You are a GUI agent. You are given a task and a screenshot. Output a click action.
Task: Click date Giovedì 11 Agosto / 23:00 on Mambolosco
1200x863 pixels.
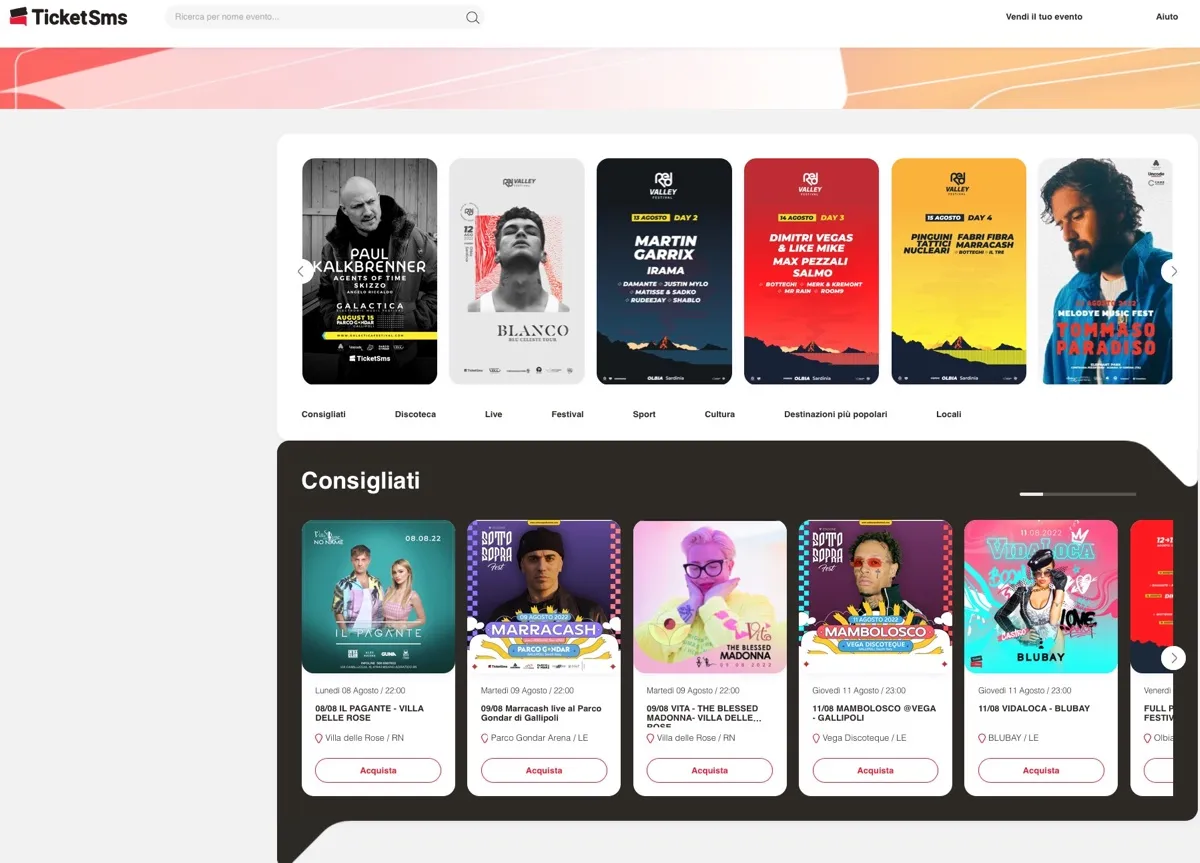point(859,691)
